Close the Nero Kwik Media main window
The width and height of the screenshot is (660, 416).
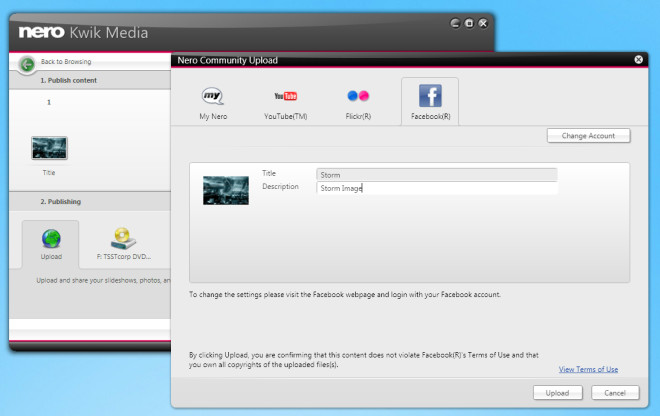pyautogui.click(x=483, y=23)
